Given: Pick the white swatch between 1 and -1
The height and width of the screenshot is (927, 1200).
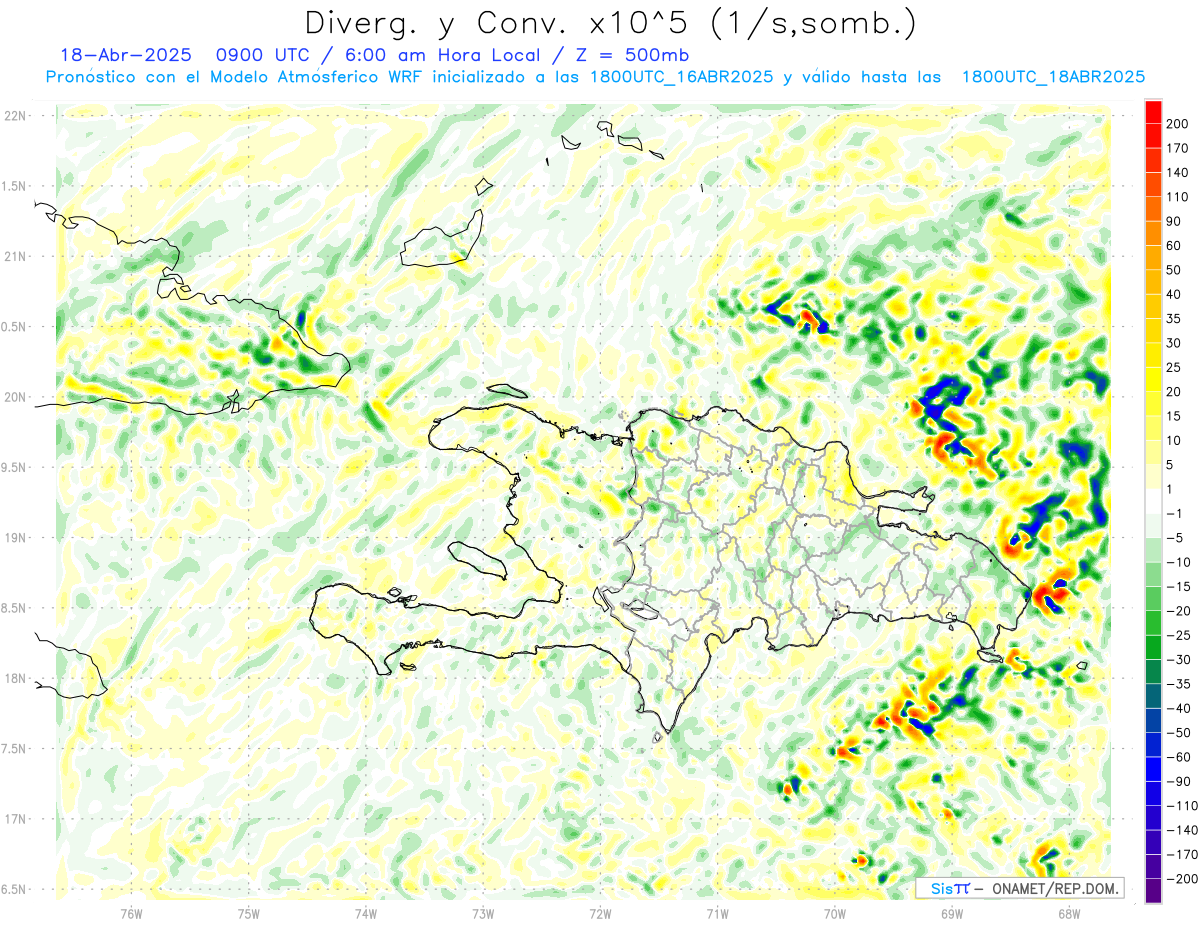Looking at the screenshot, I should pyautogui.click(x=1153, y=501).
